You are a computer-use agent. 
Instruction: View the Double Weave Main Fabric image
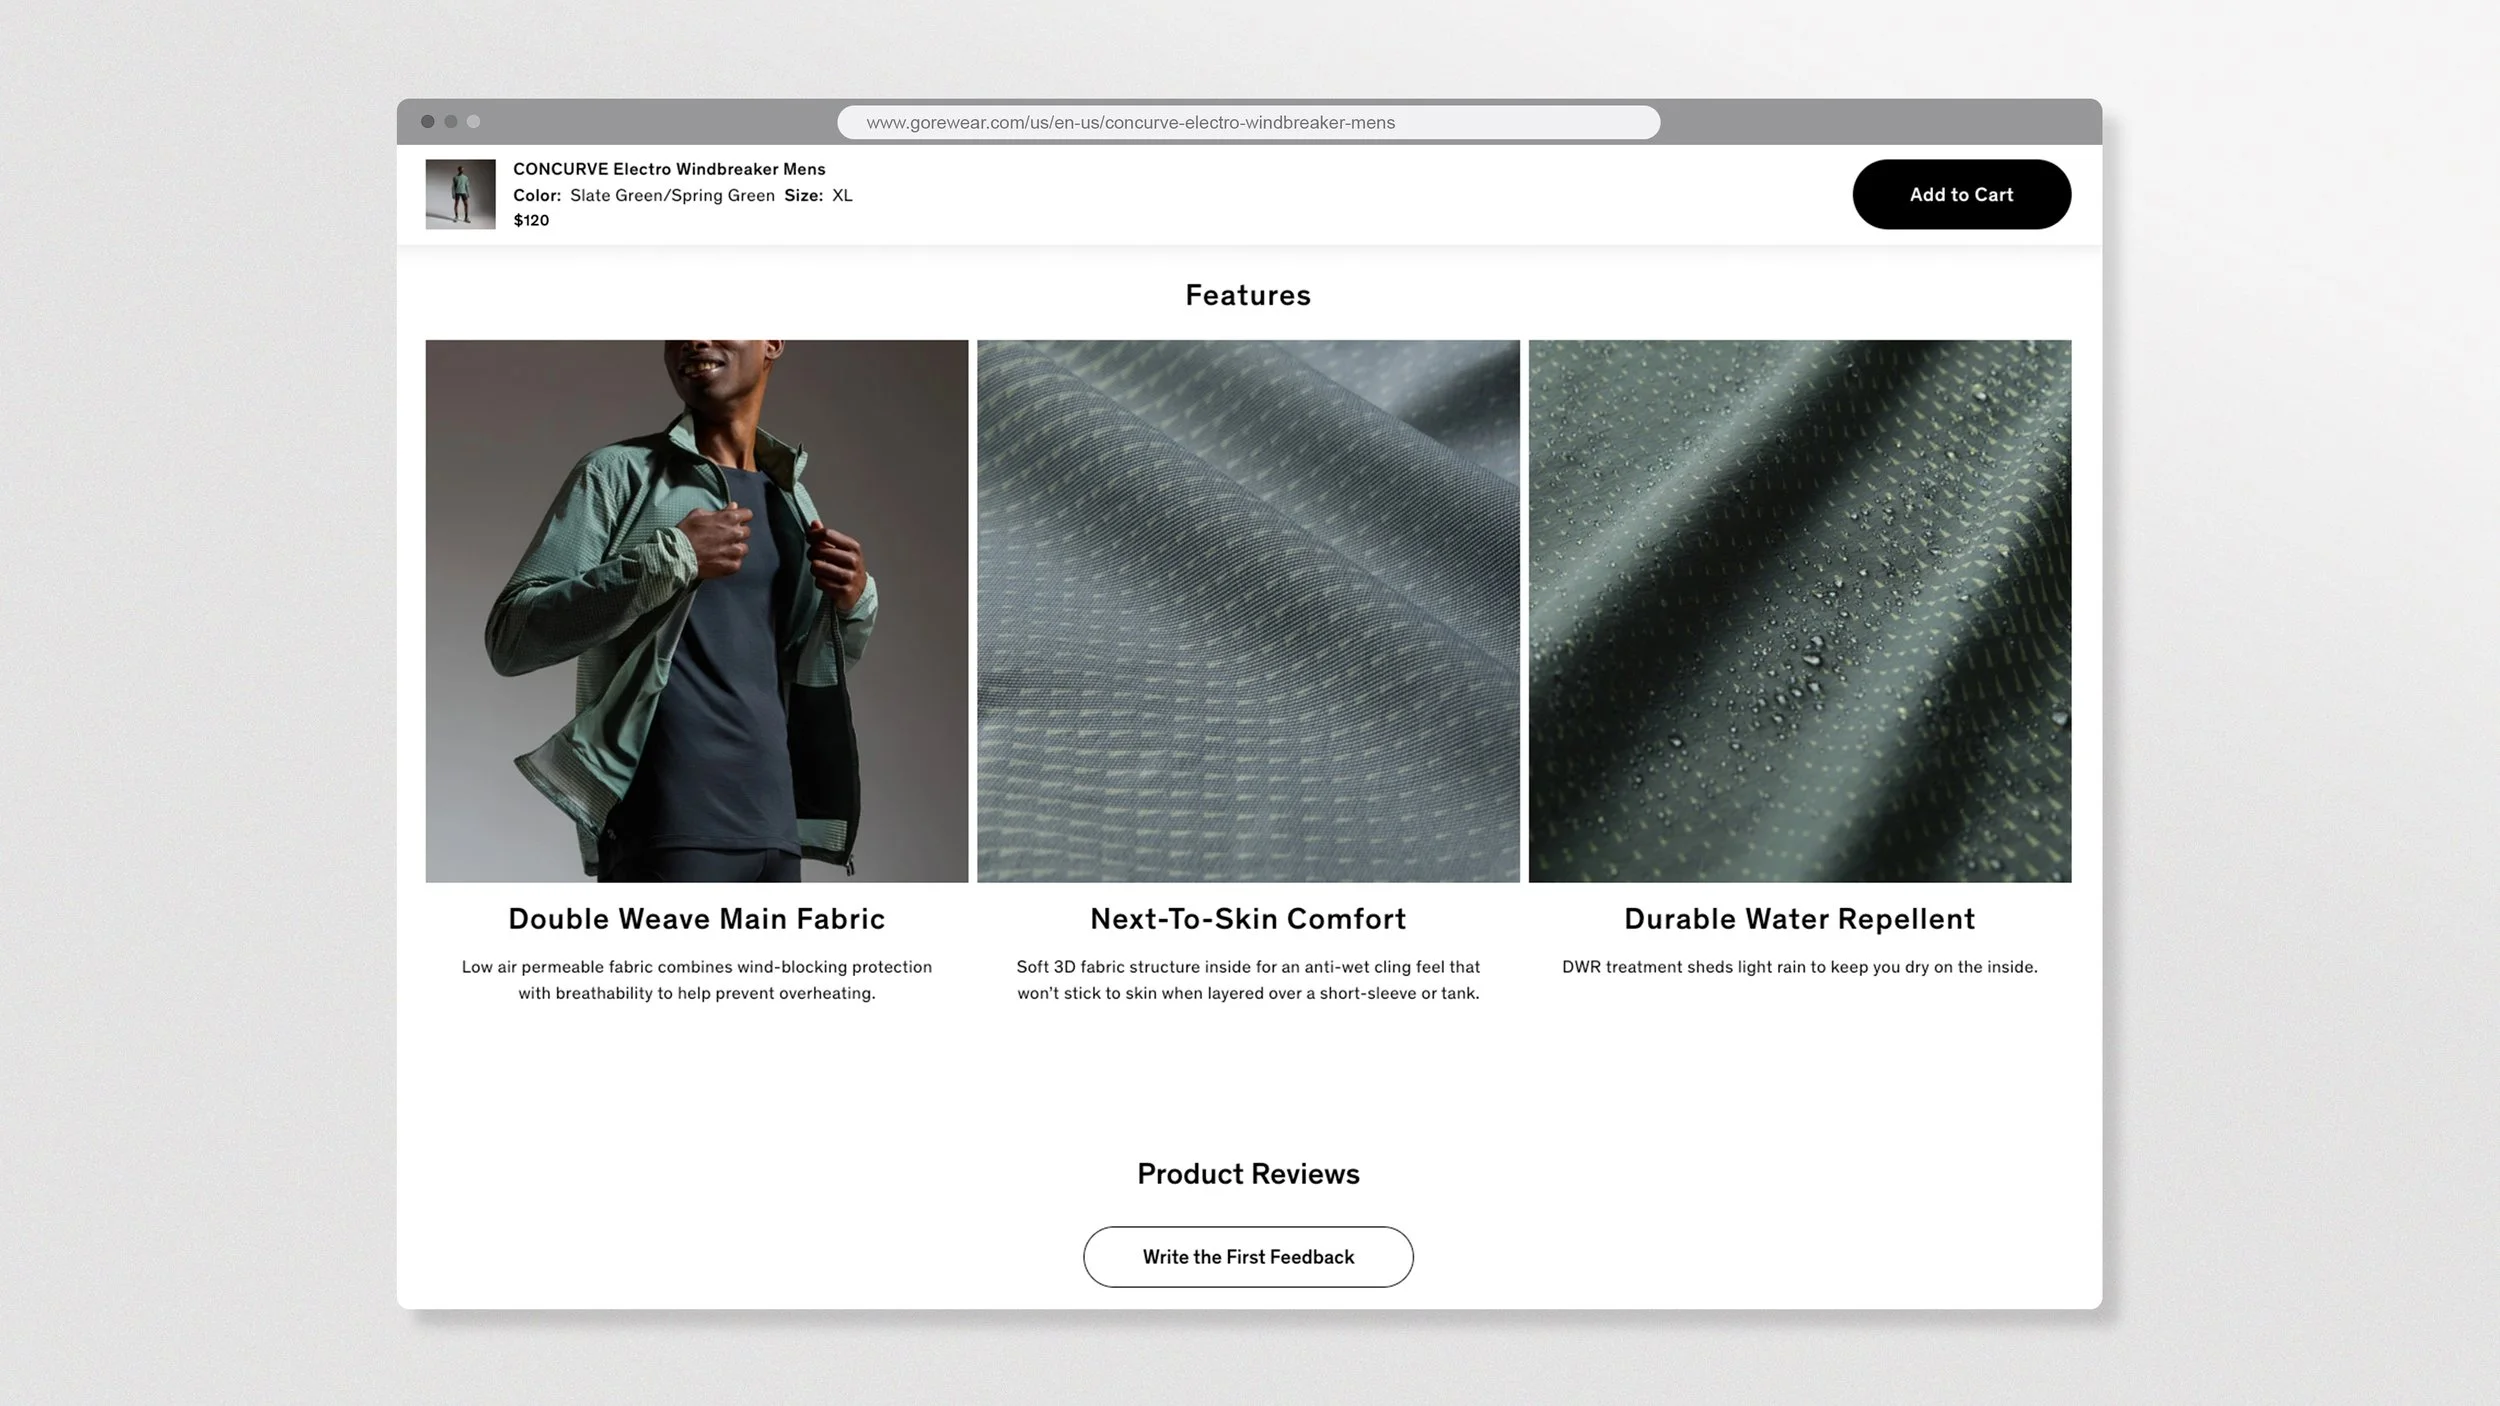pos(696,611)
